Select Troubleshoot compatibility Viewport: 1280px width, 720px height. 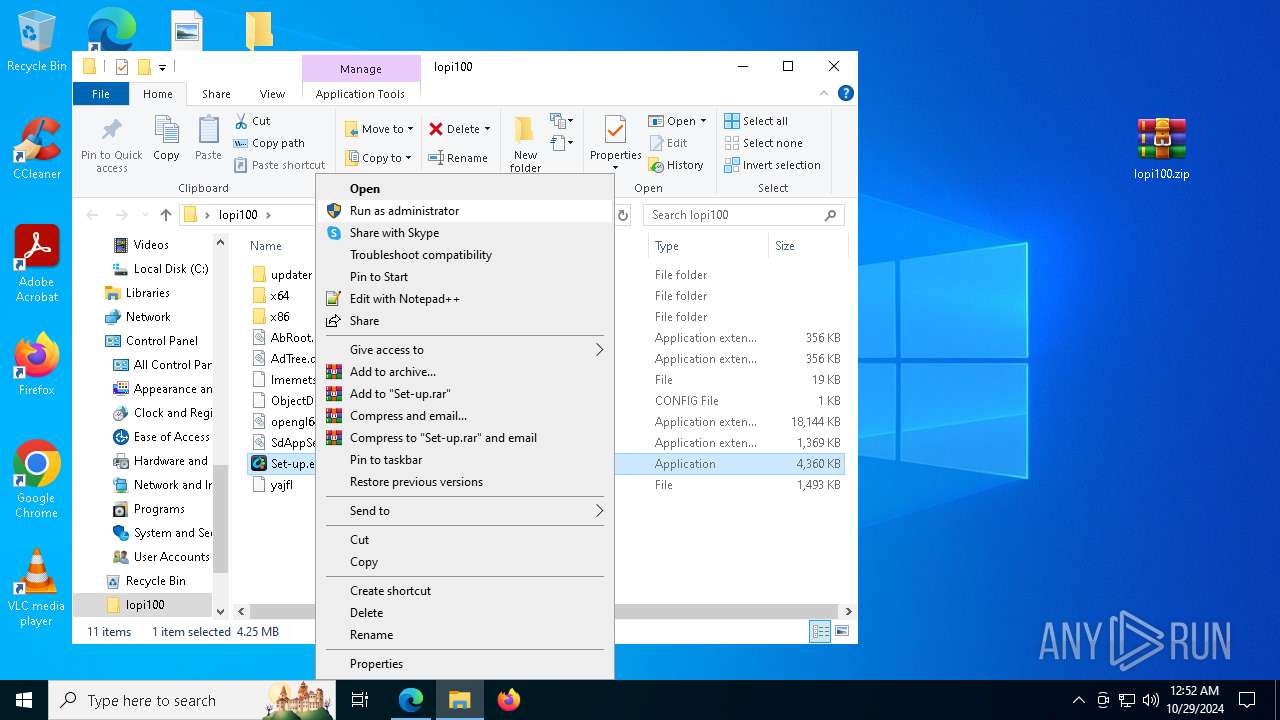[x=464, y=255]
